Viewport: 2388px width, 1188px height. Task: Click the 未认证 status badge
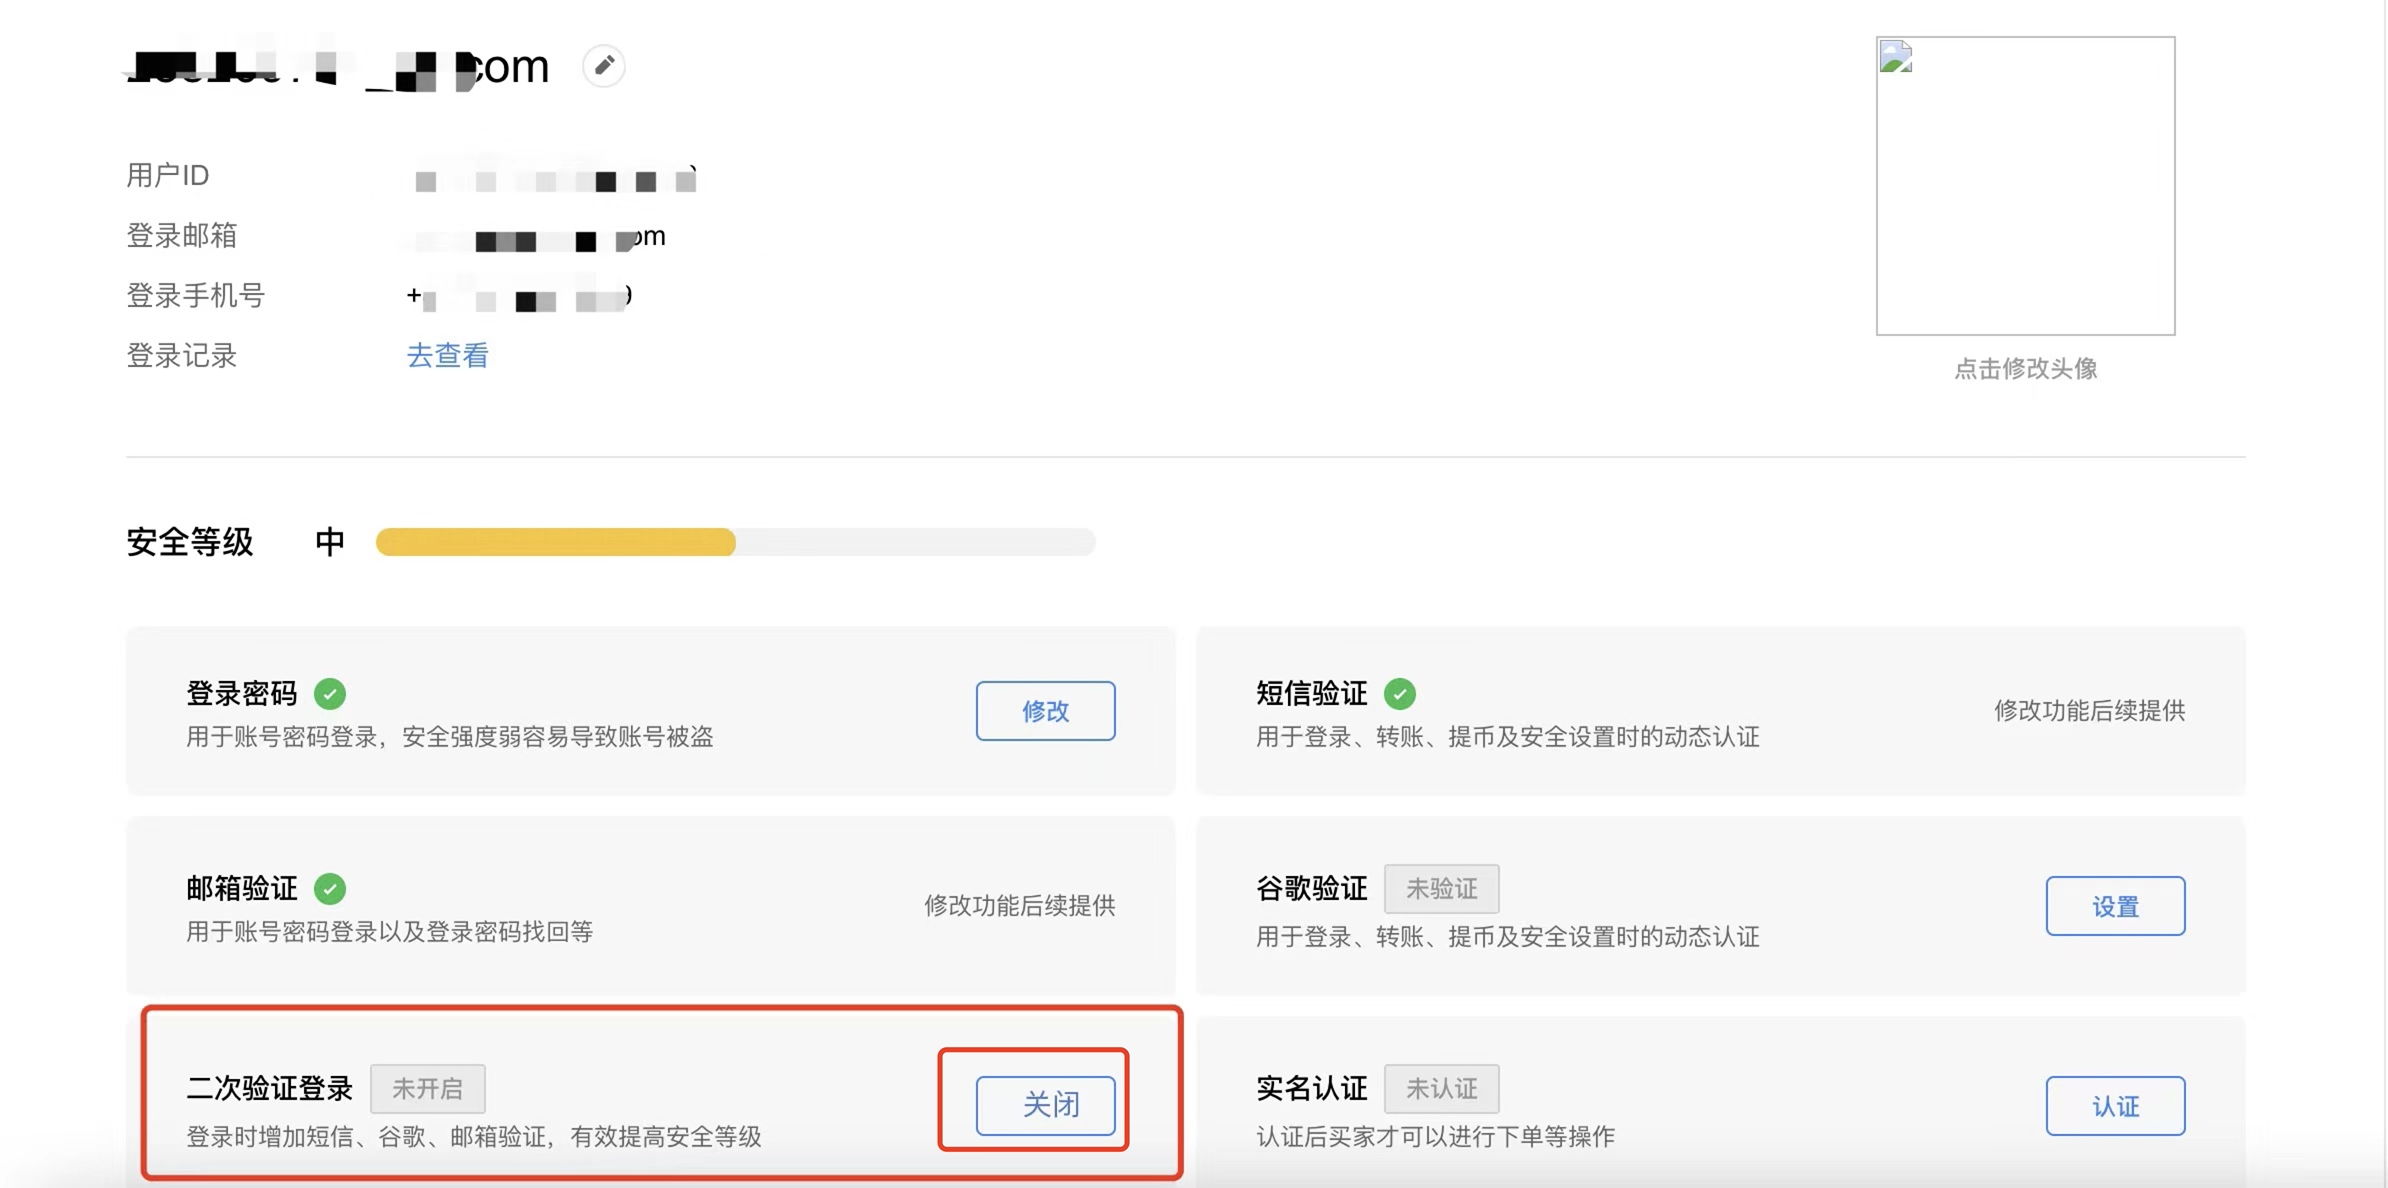click(1441, 1088)
